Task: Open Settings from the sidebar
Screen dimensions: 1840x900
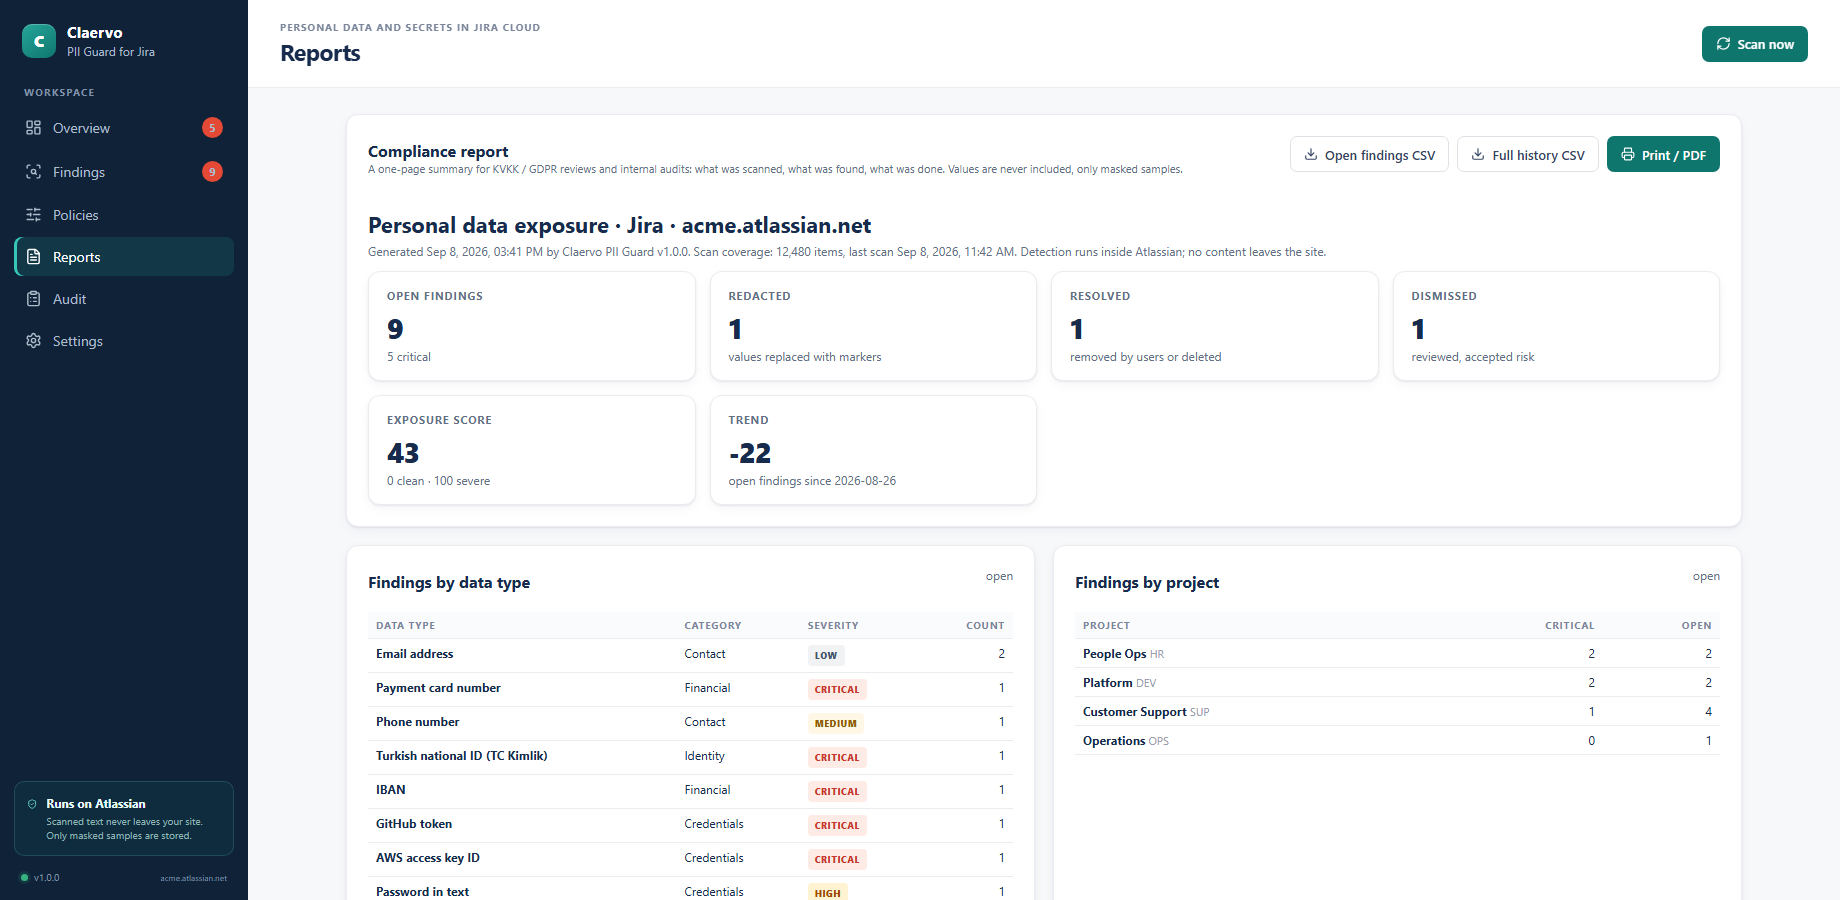Action: click(124, 341)
